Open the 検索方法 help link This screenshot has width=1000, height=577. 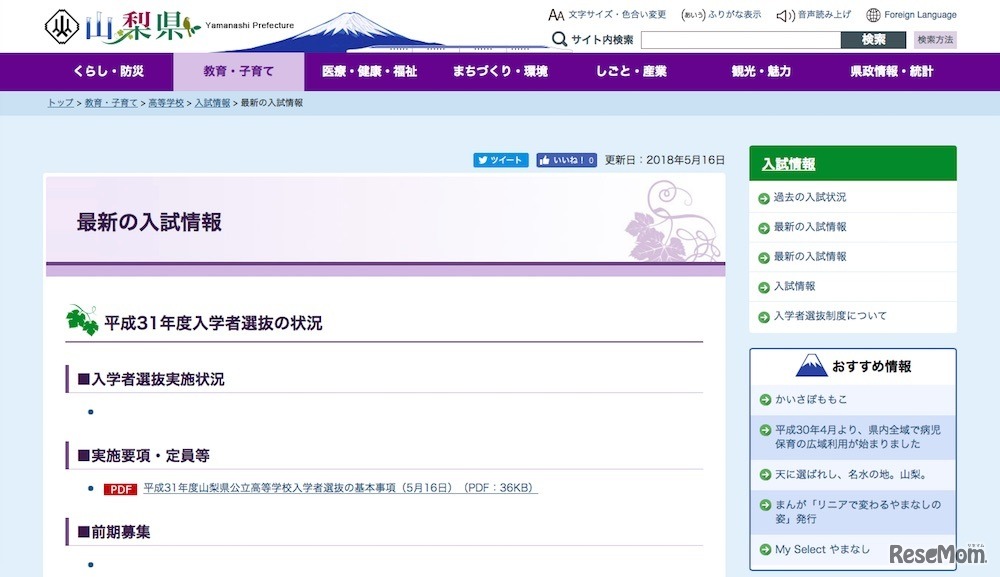pos(935,40)
